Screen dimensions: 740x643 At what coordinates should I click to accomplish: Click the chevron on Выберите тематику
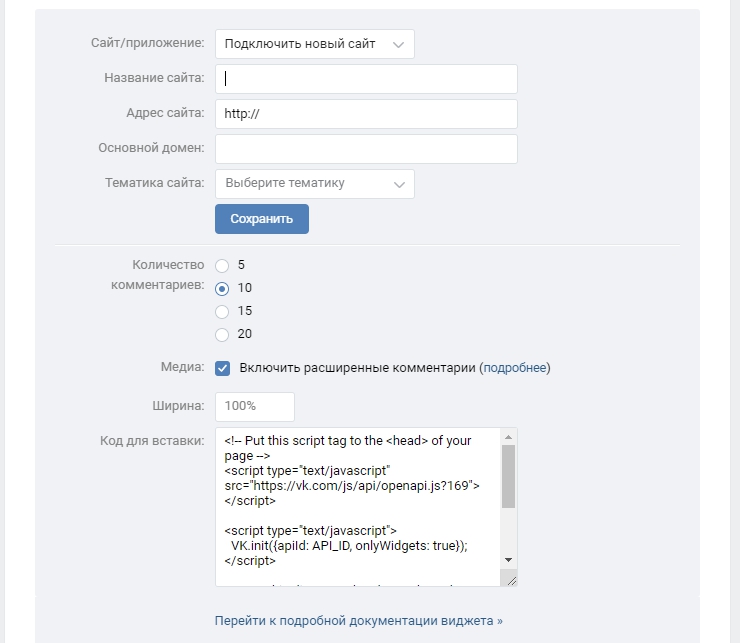[x=399, y=184]
